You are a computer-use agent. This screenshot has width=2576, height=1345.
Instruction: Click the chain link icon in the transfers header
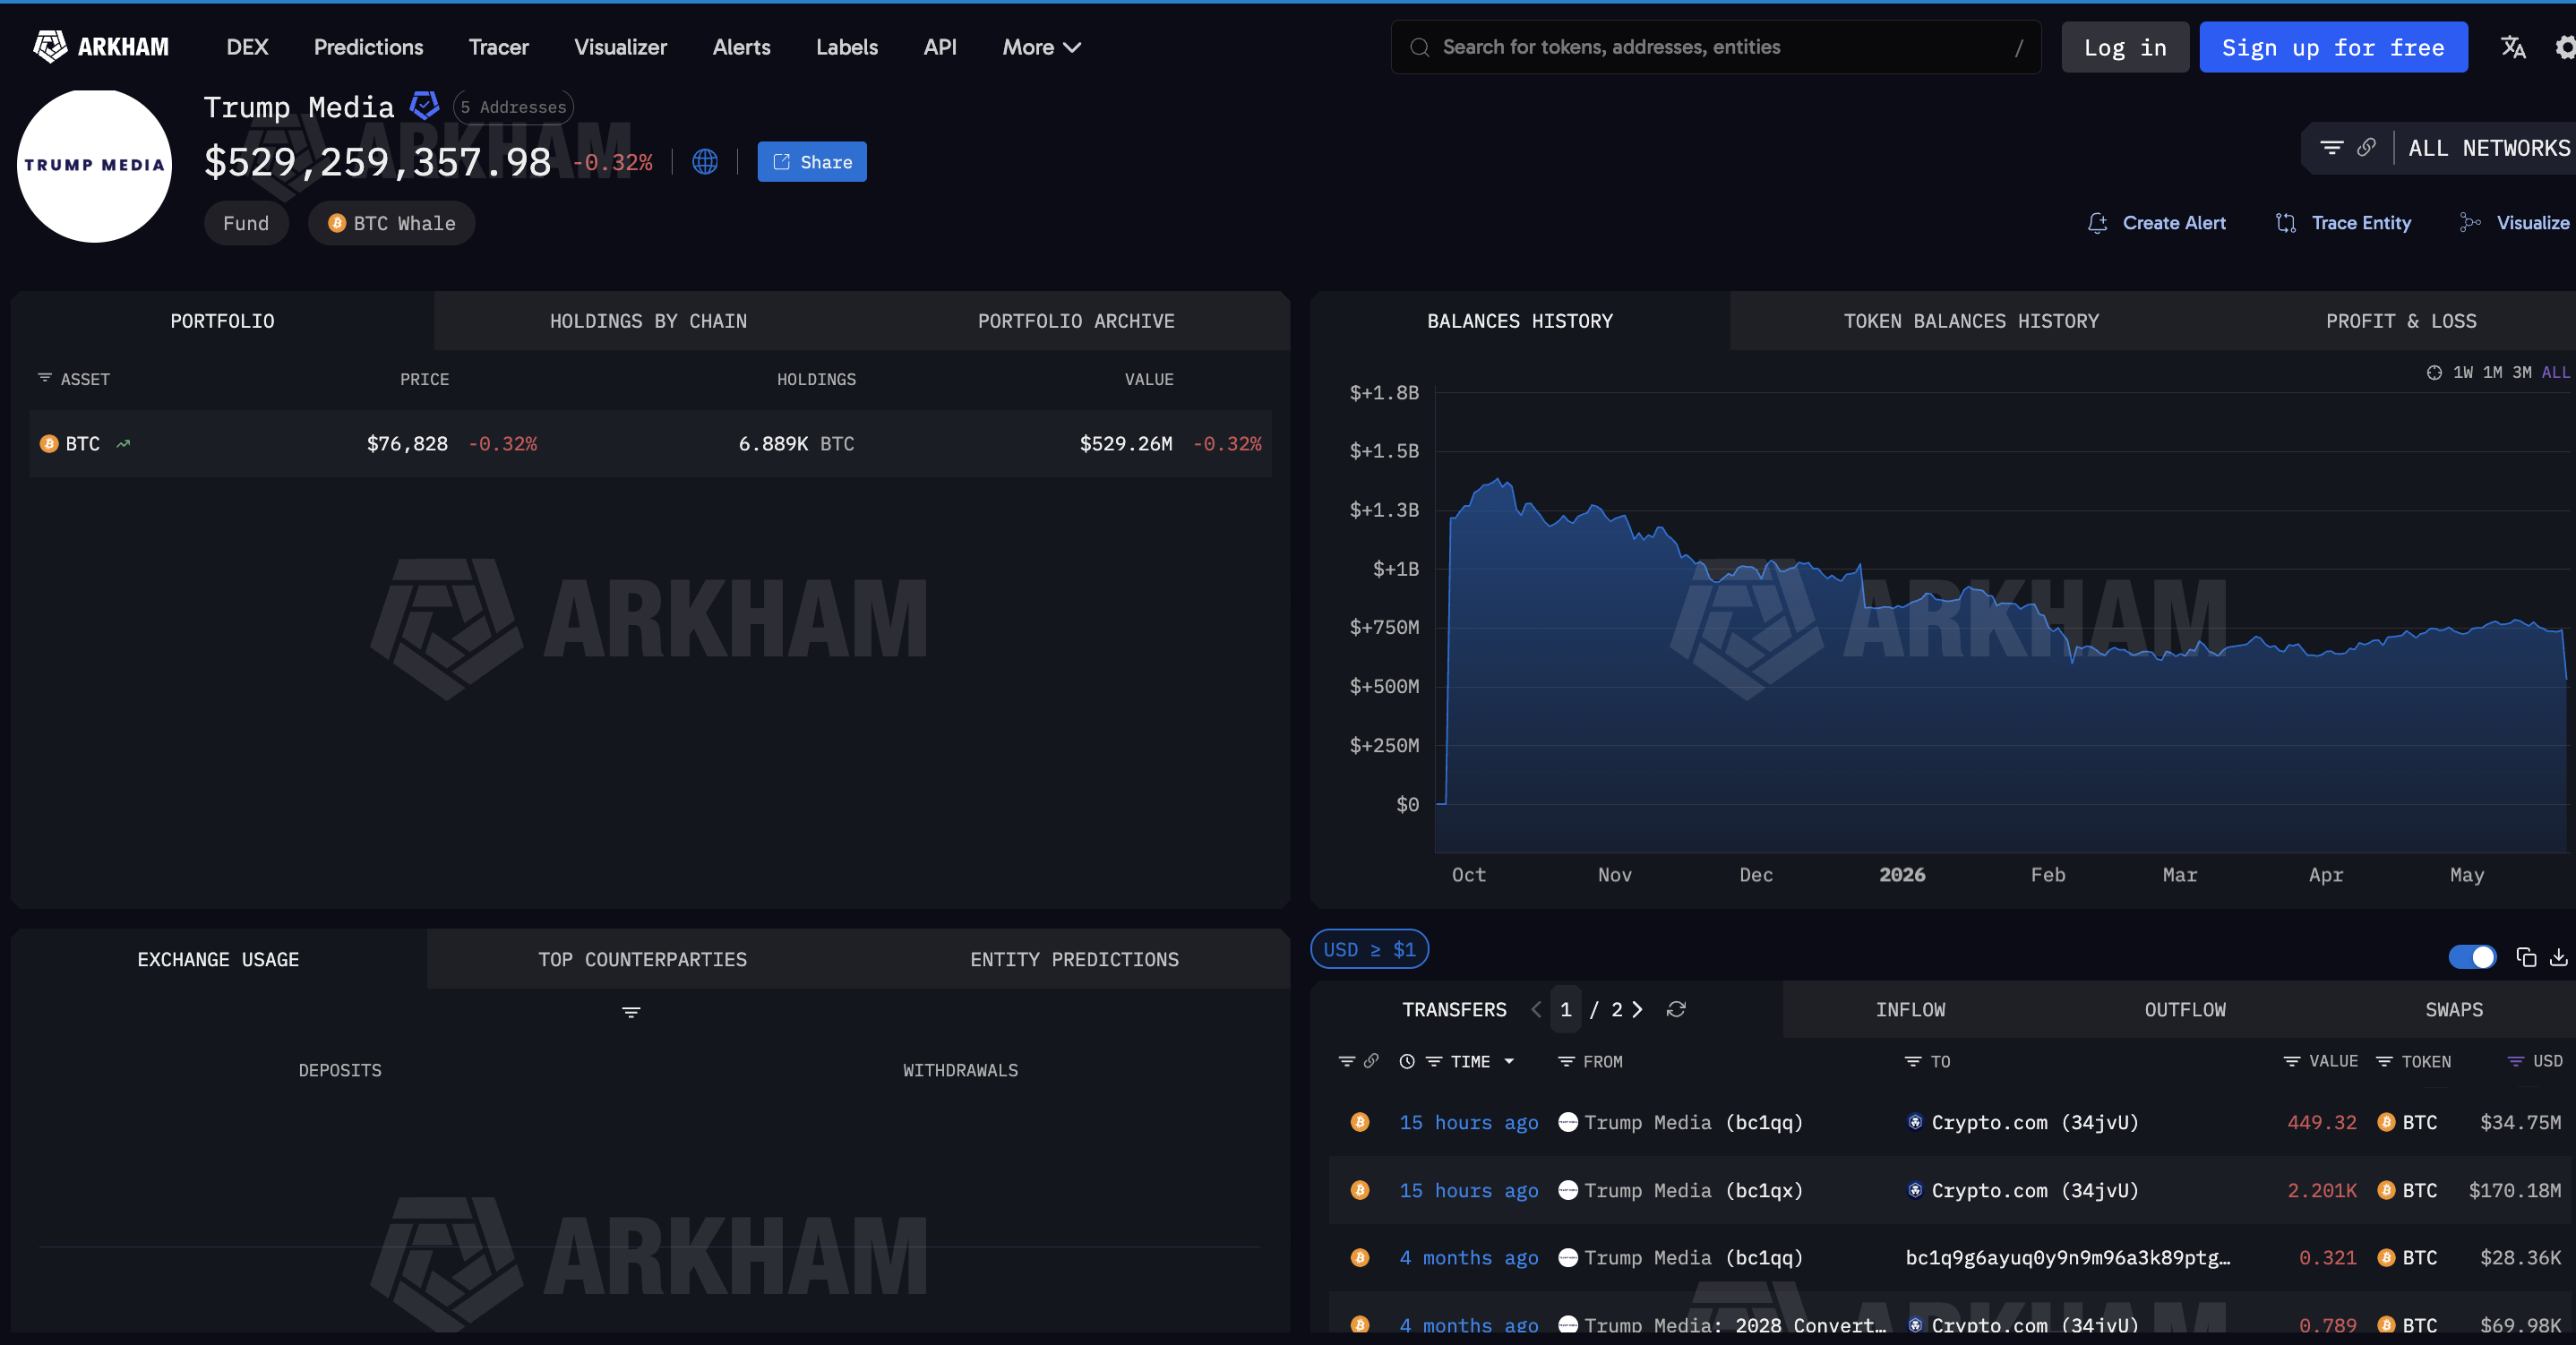tap(1371, 1060)
